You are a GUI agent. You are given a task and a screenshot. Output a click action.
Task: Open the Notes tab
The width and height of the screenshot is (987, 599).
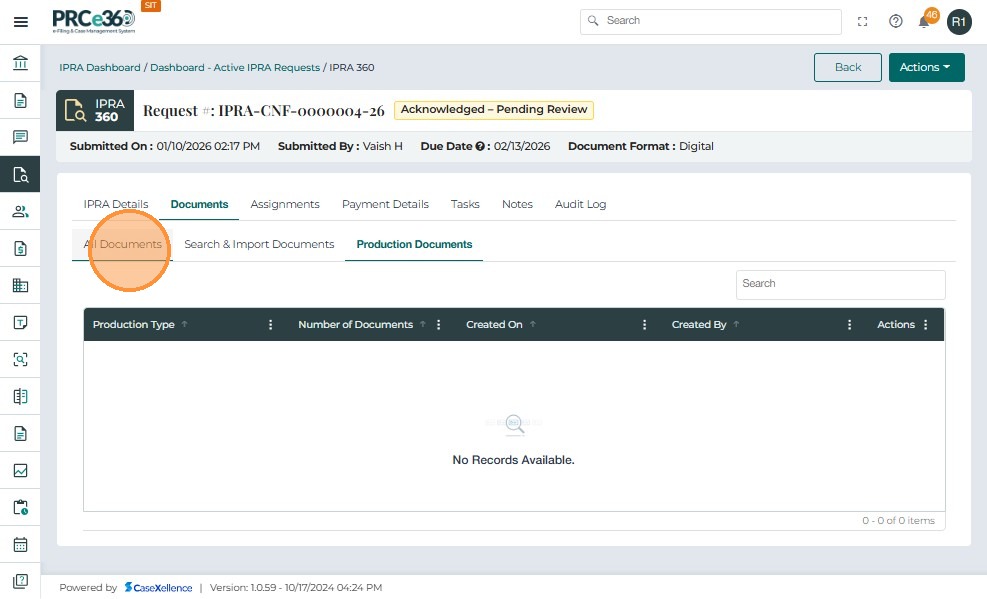click(x=517, y=204)
